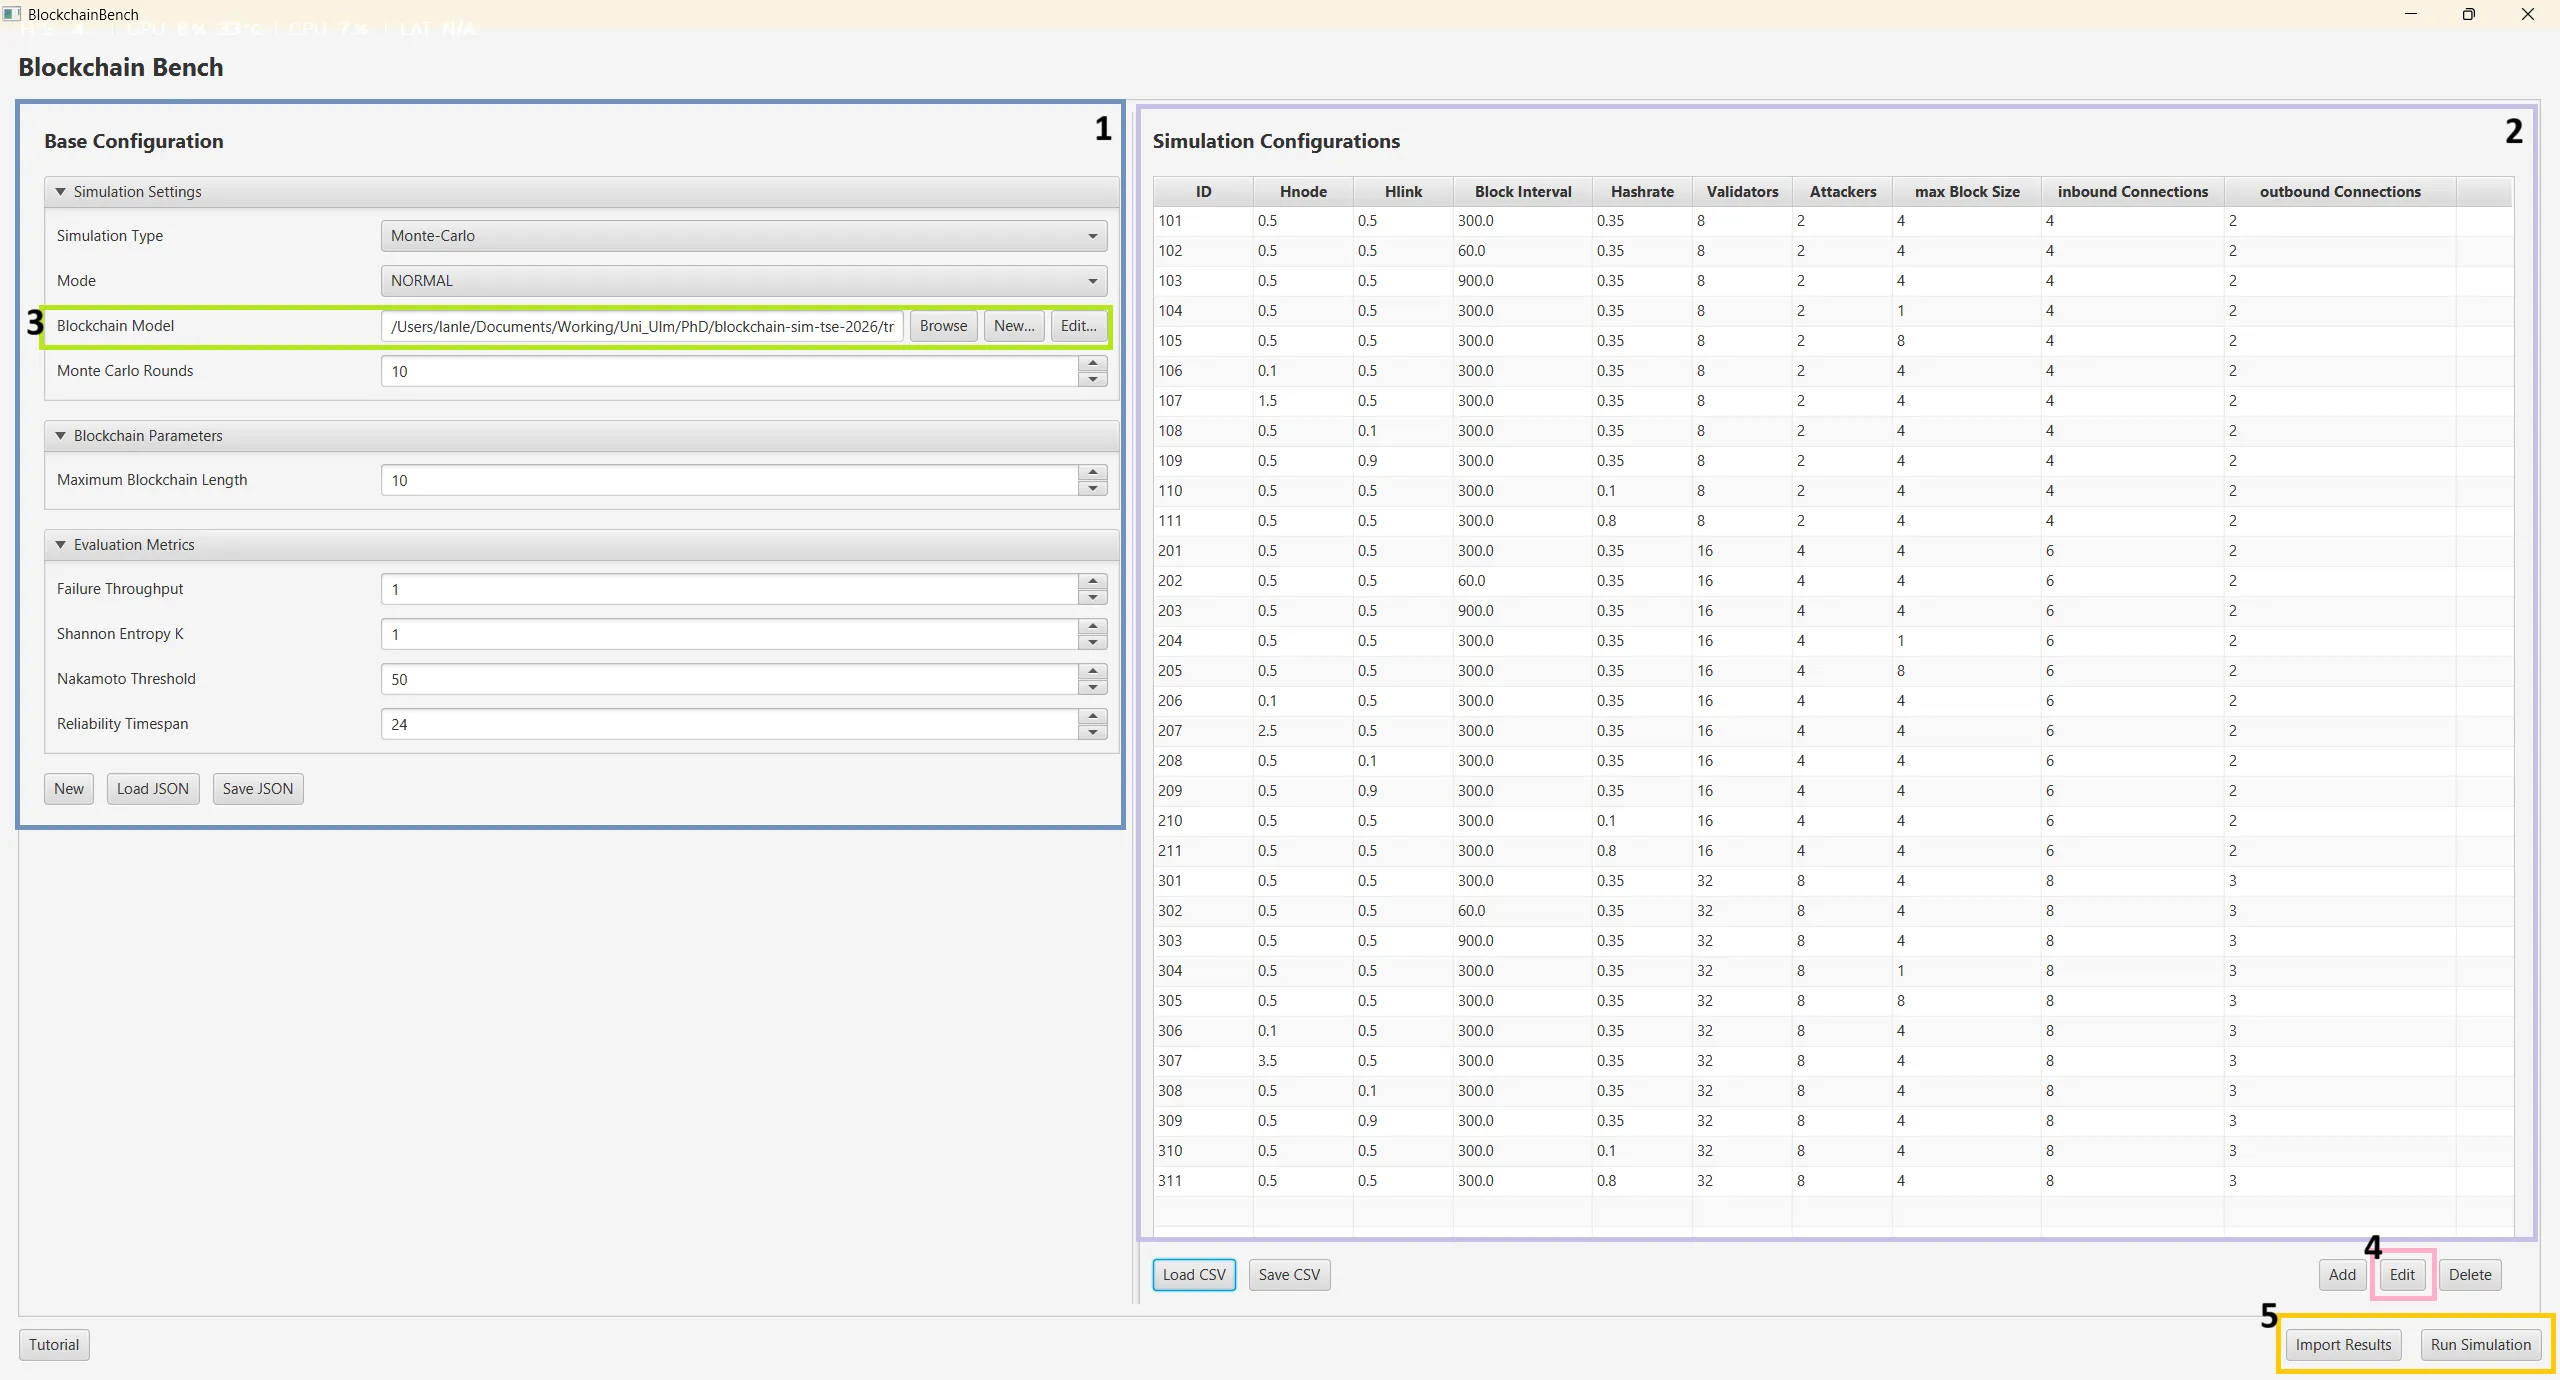Select the row with ID 301

[1833, 881]
